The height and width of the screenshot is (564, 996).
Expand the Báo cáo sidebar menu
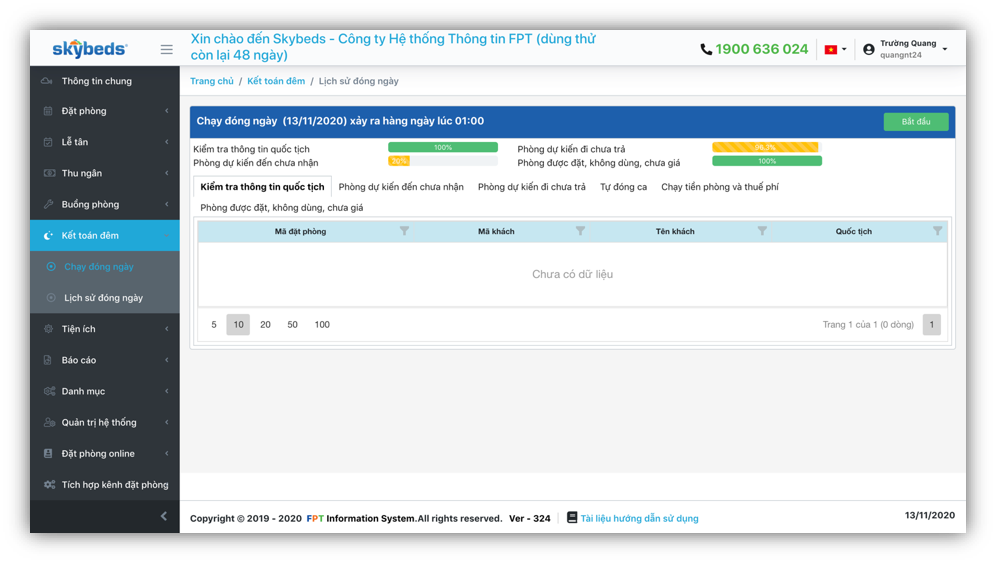[104, 360]
